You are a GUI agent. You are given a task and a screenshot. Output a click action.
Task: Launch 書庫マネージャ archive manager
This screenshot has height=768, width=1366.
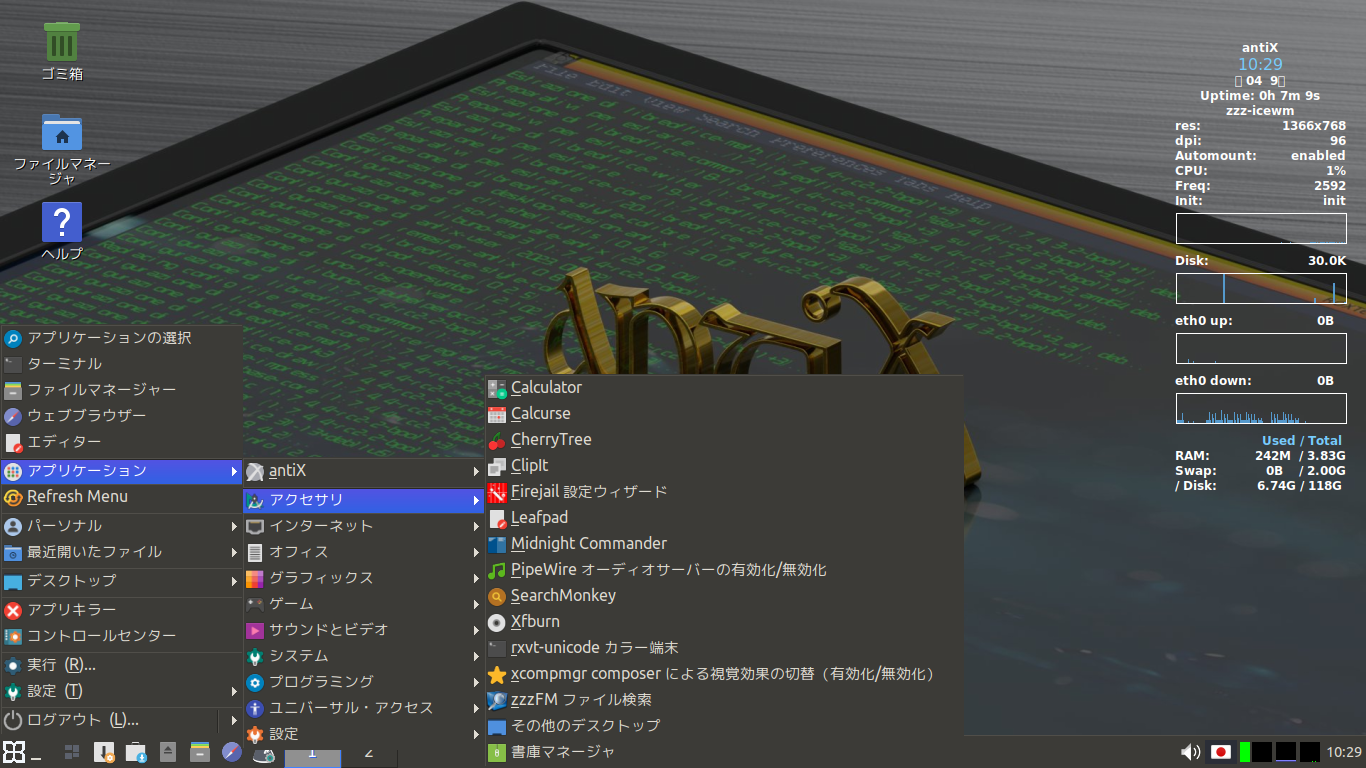point(724,752)
